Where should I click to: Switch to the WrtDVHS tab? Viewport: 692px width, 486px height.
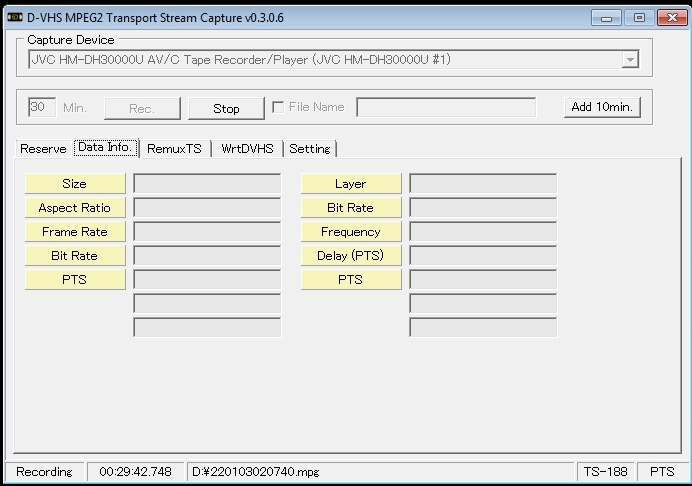click(247, 149)
